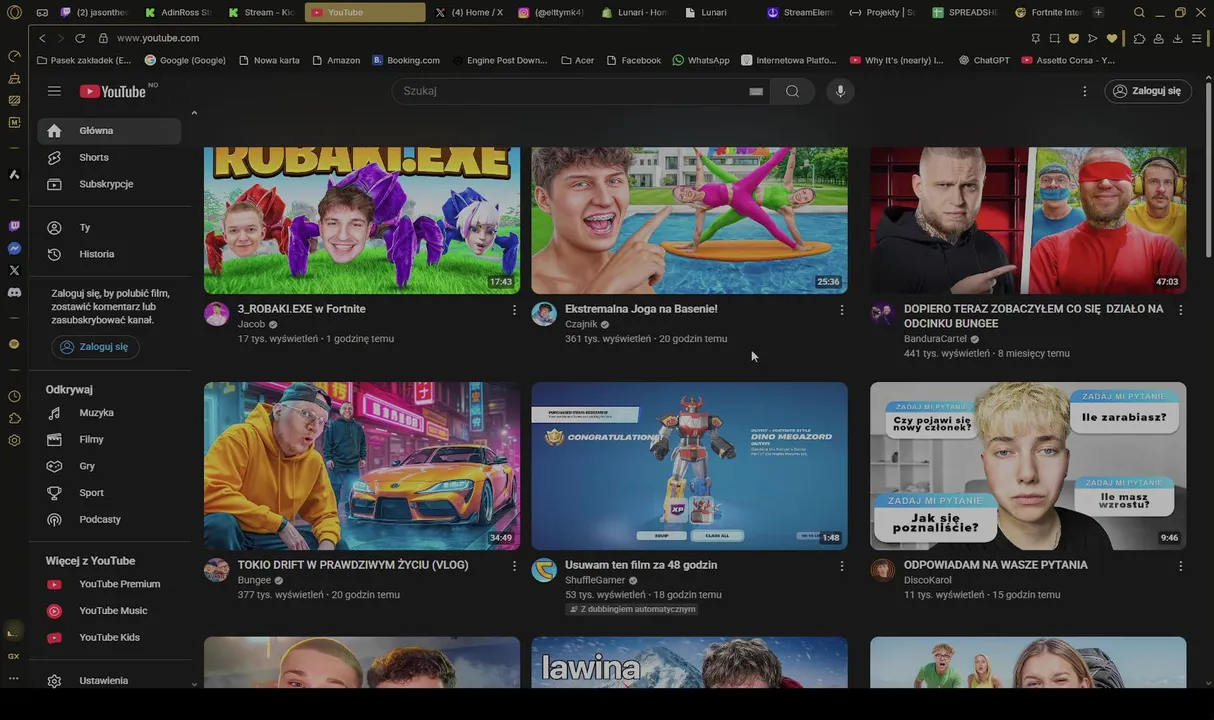Open X panel in Opera GX sidebar

[x=14, y=270]
